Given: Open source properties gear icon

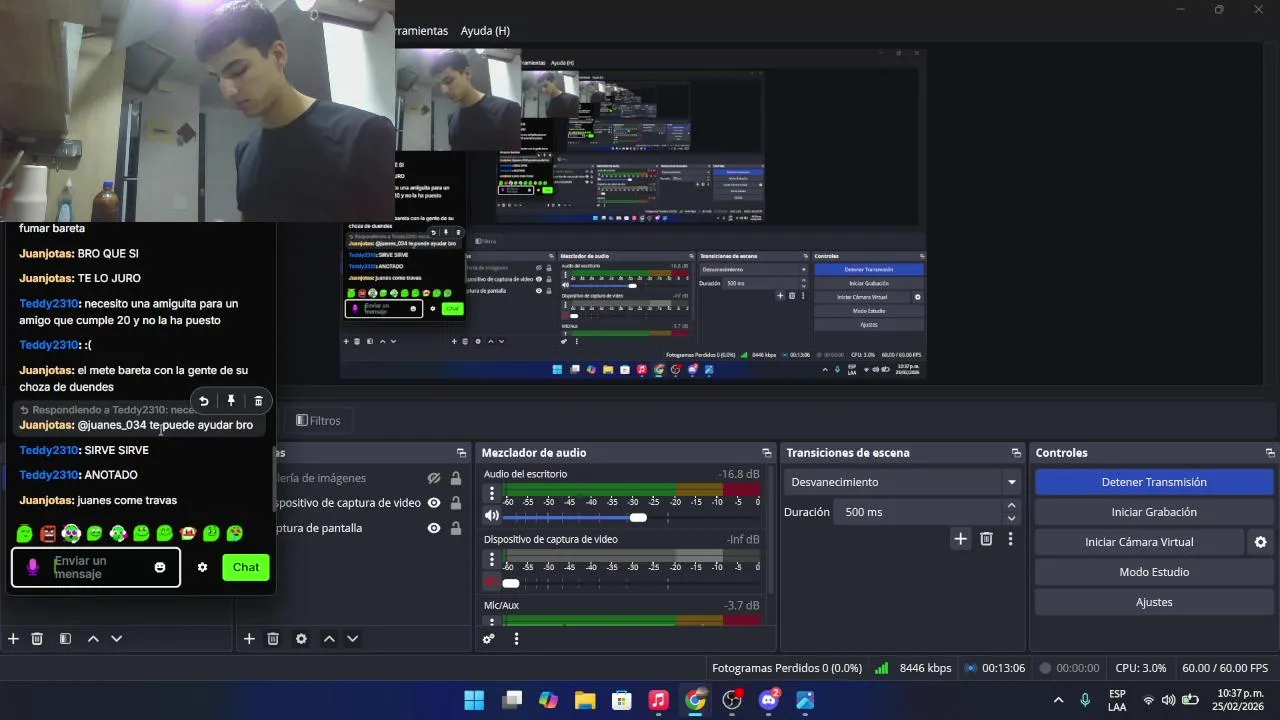Looking at the screenshot, I should [301, 638].
